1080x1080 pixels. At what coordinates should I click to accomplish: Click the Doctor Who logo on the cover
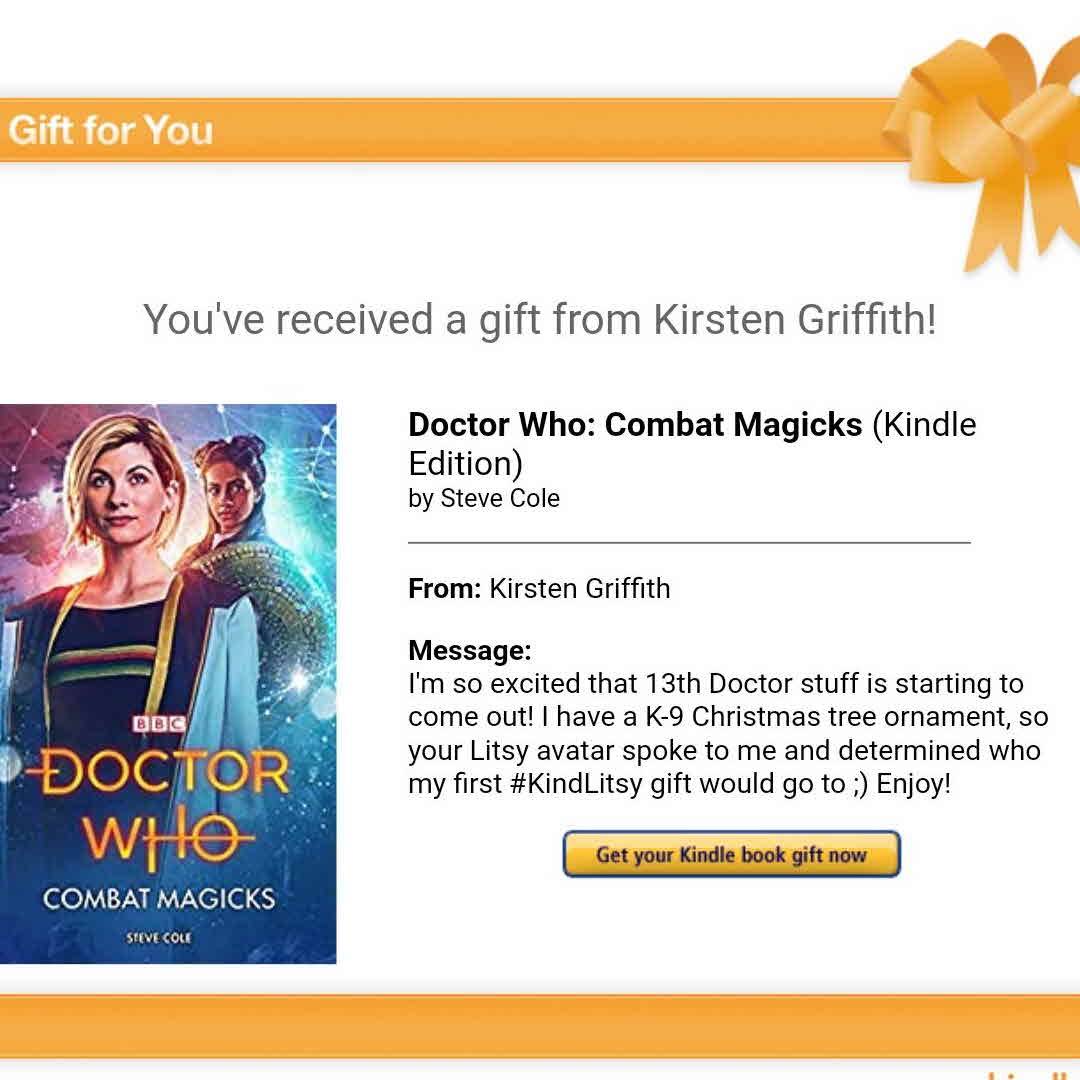coord(160,806)
